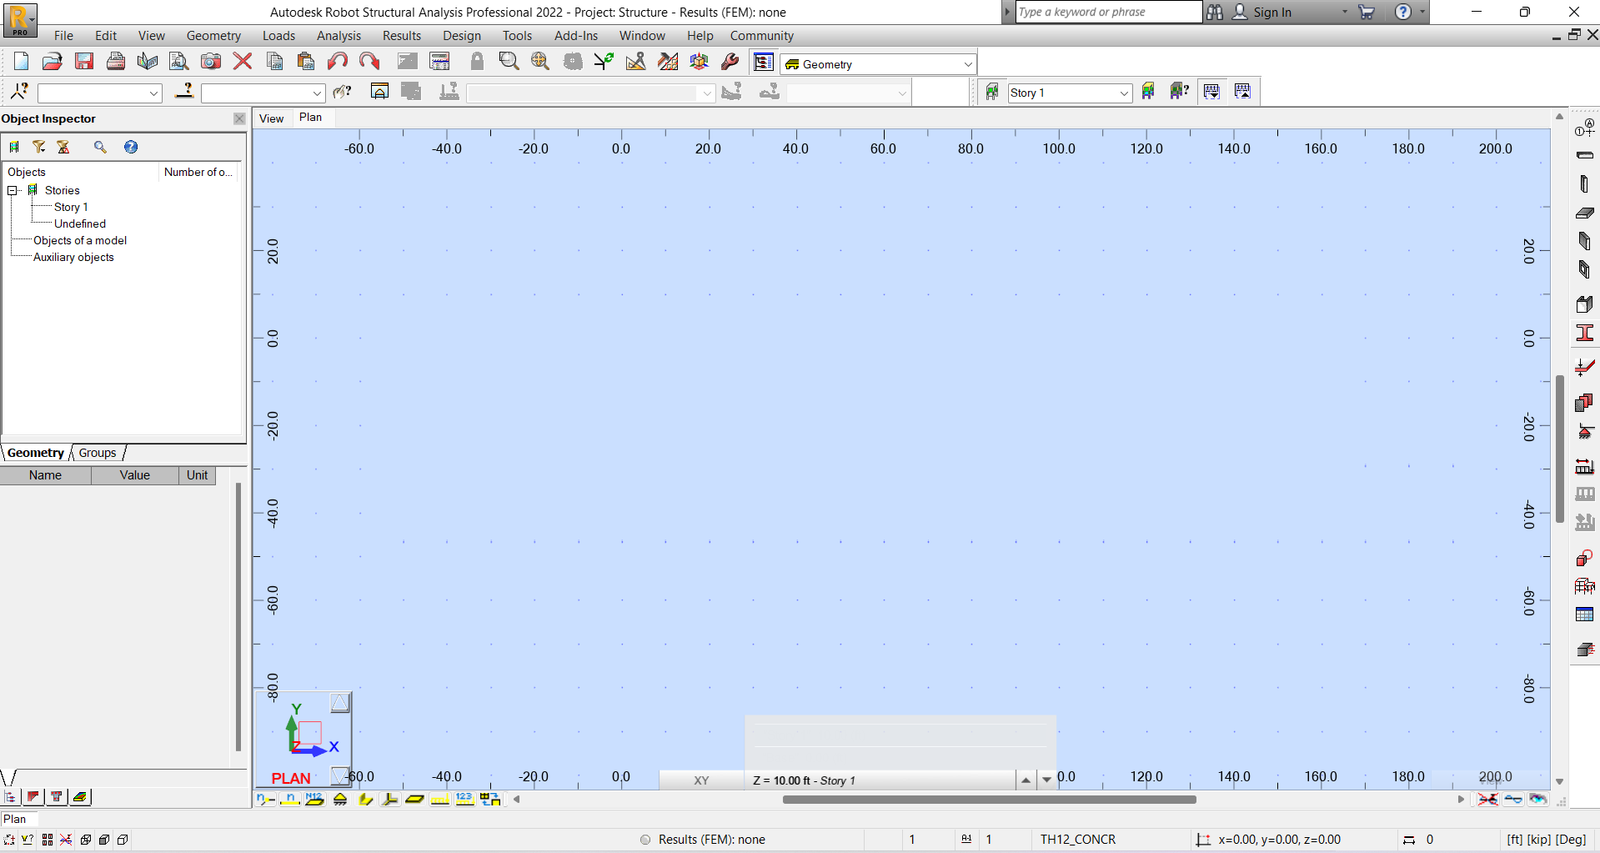Open the tables icon in the right toolbar
The image size is (1600, 853).
click(x=1585, y=615)
